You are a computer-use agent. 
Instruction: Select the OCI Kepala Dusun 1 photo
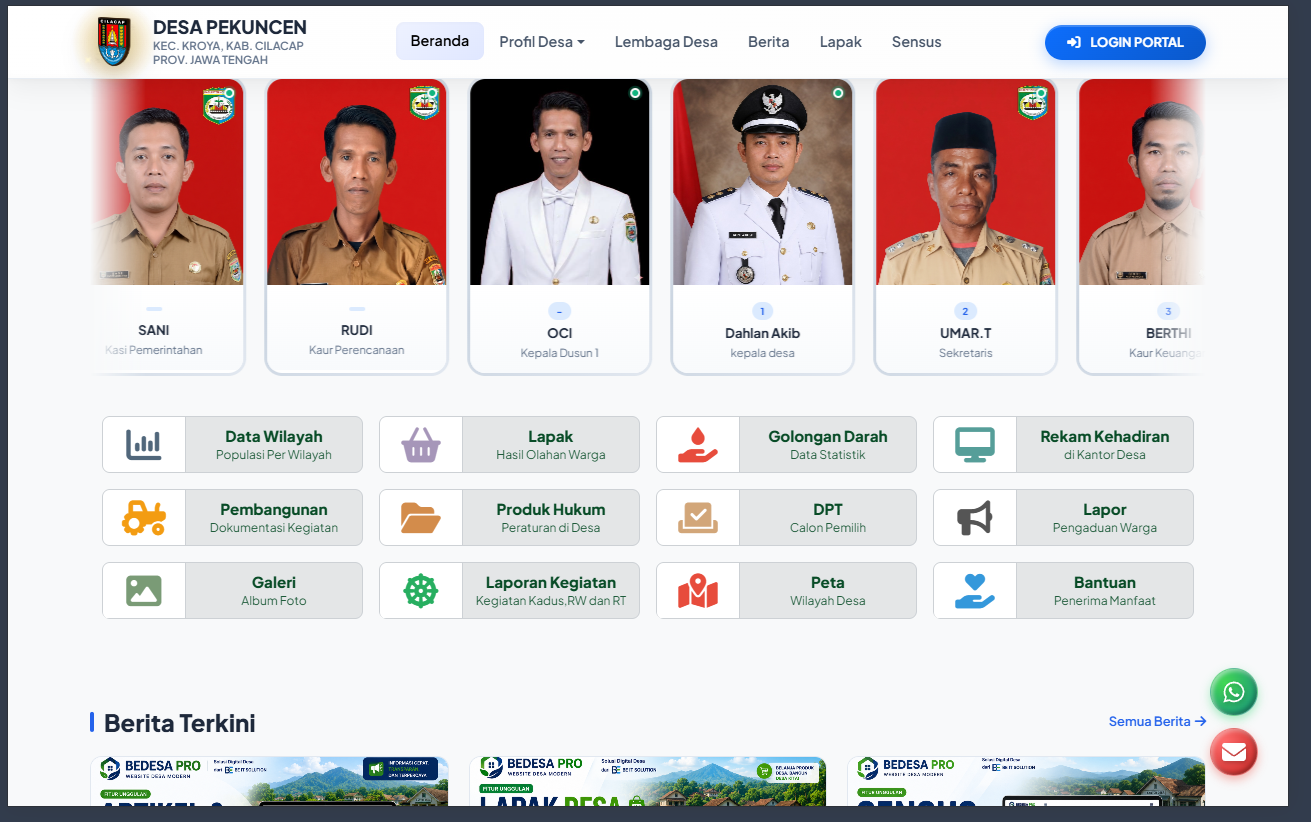[x=560, y=182]
